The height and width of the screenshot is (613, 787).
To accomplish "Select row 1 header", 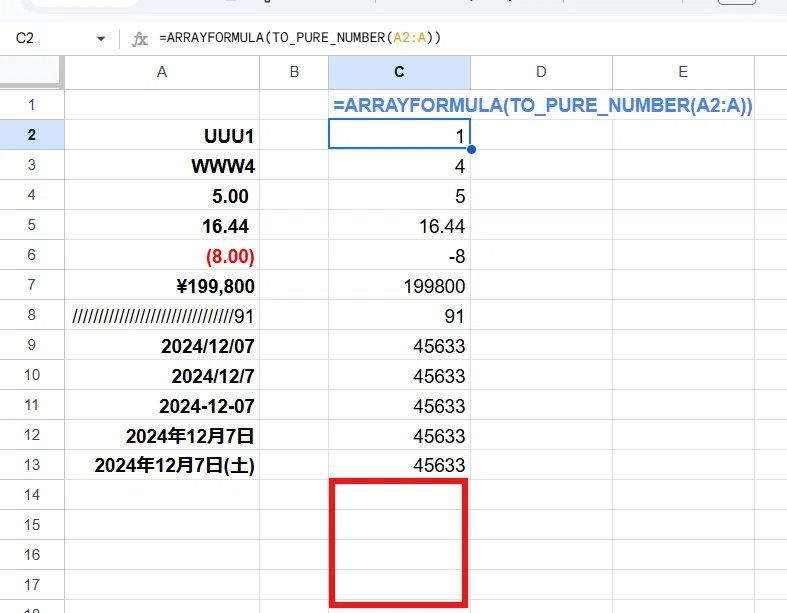I will coord(32,105).
